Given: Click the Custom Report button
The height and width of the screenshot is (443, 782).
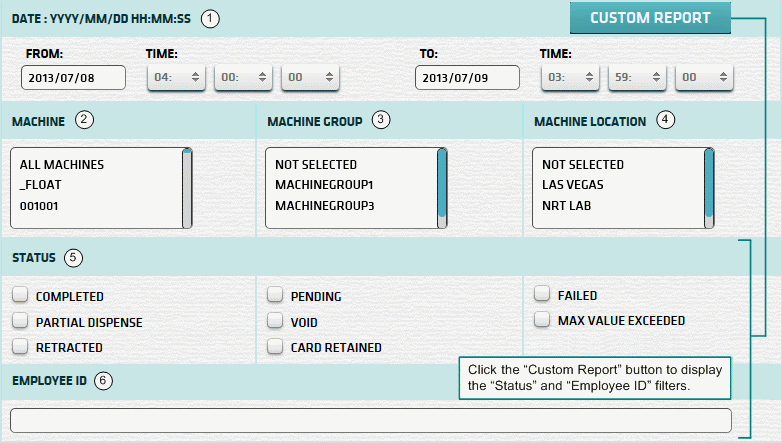Looking at the screenshot, I should [650, 18].
